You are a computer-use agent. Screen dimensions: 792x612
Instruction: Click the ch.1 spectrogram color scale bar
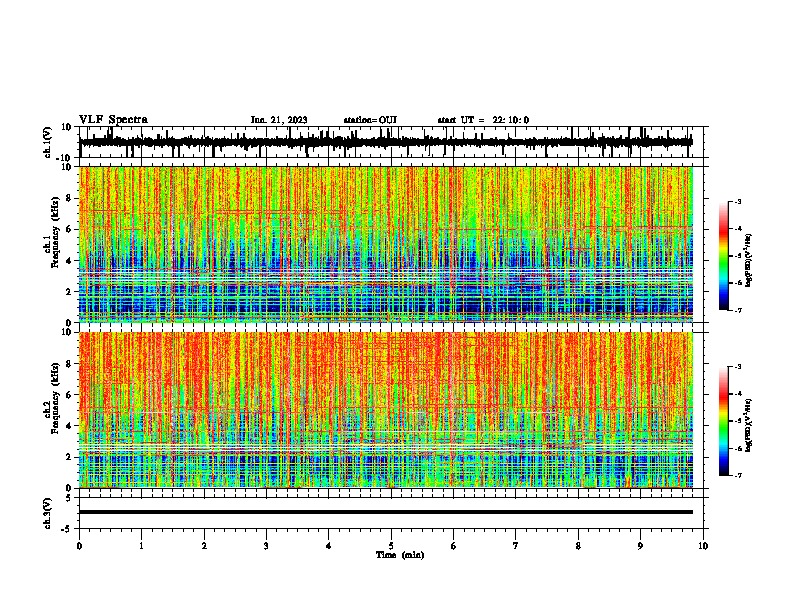(x=723, y=256)
